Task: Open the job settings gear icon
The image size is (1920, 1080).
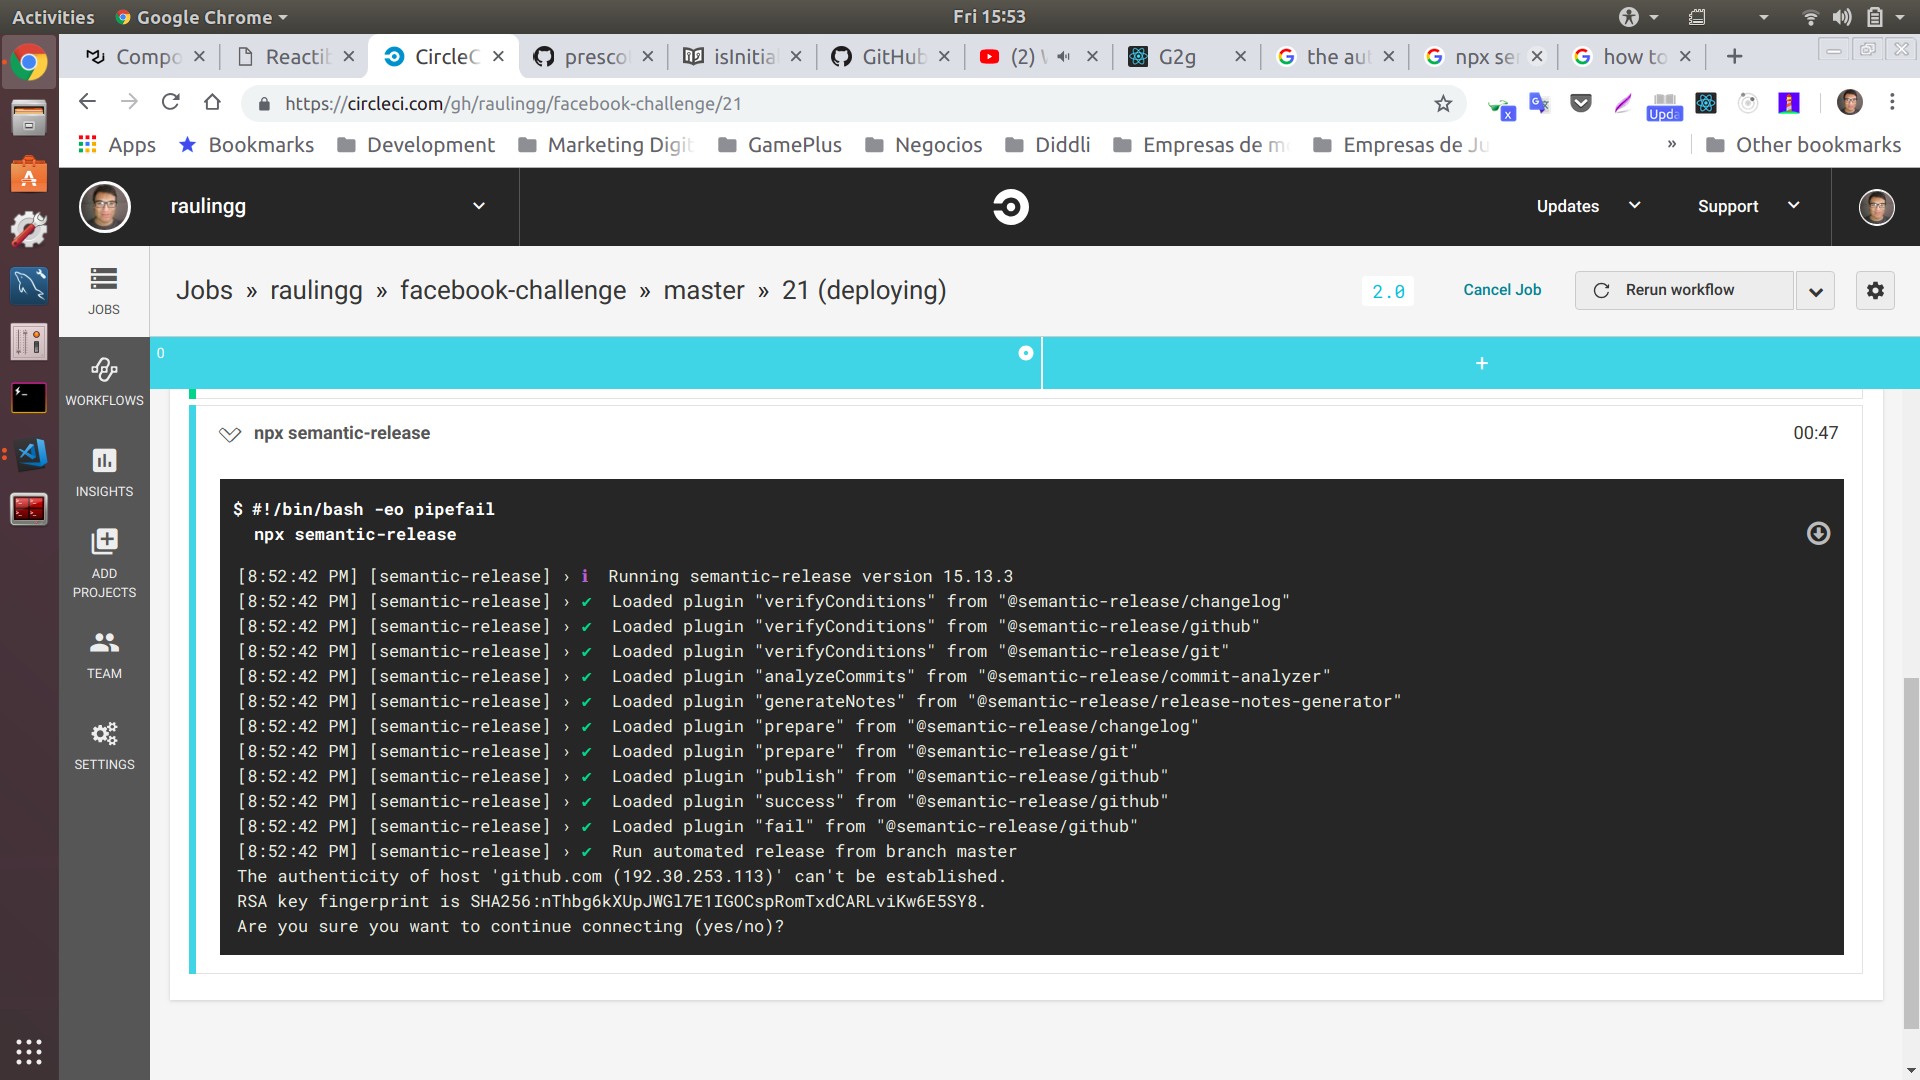Action: click(x=1875, y=290)
